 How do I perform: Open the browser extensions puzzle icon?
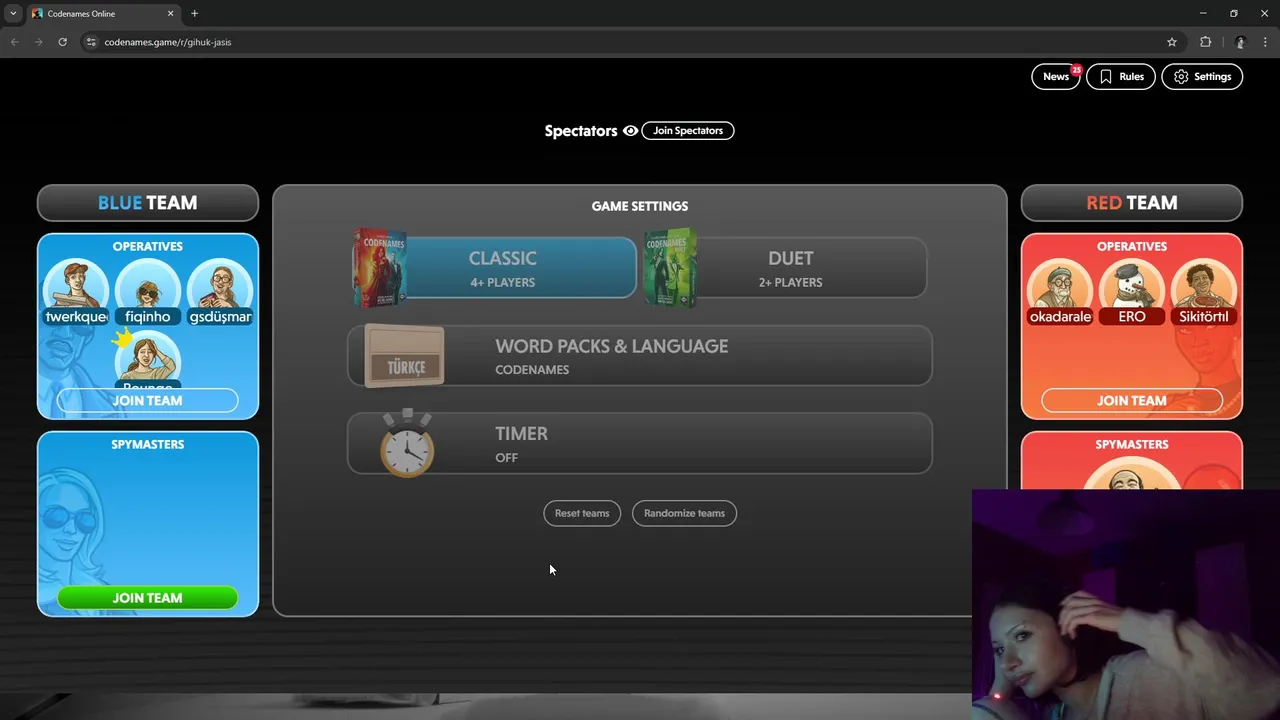[1205, 42]
